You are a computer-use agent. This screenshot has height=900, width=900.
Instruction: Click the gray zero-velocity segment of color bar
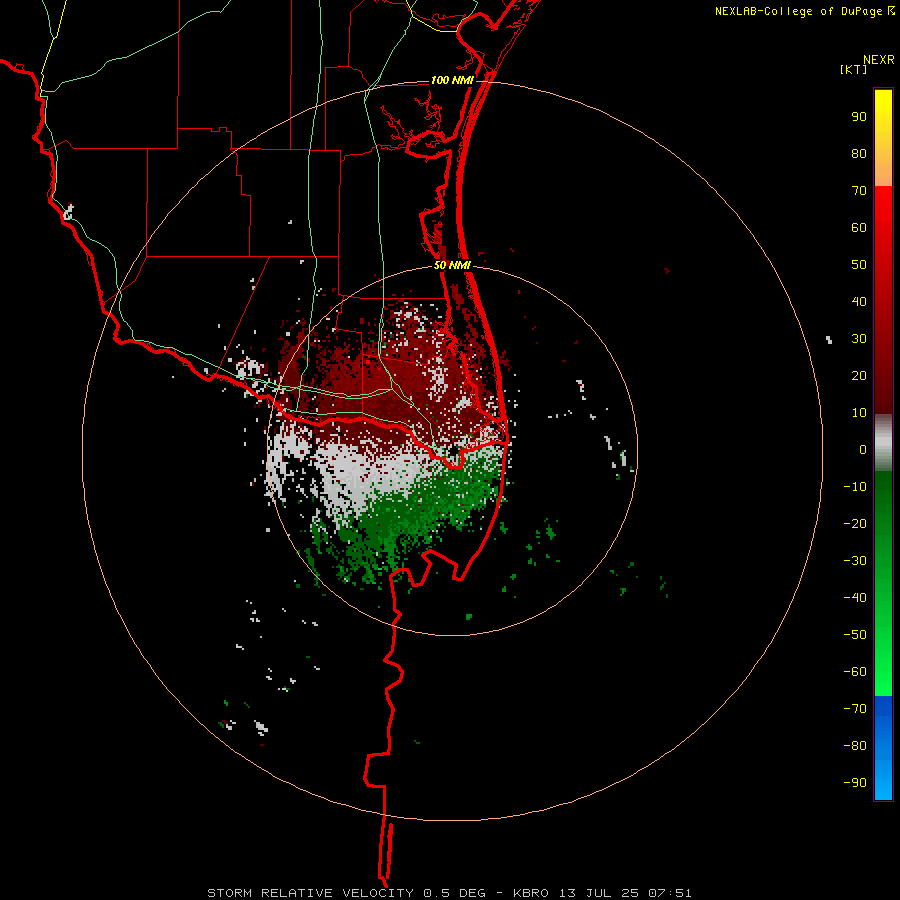point(883,443)
